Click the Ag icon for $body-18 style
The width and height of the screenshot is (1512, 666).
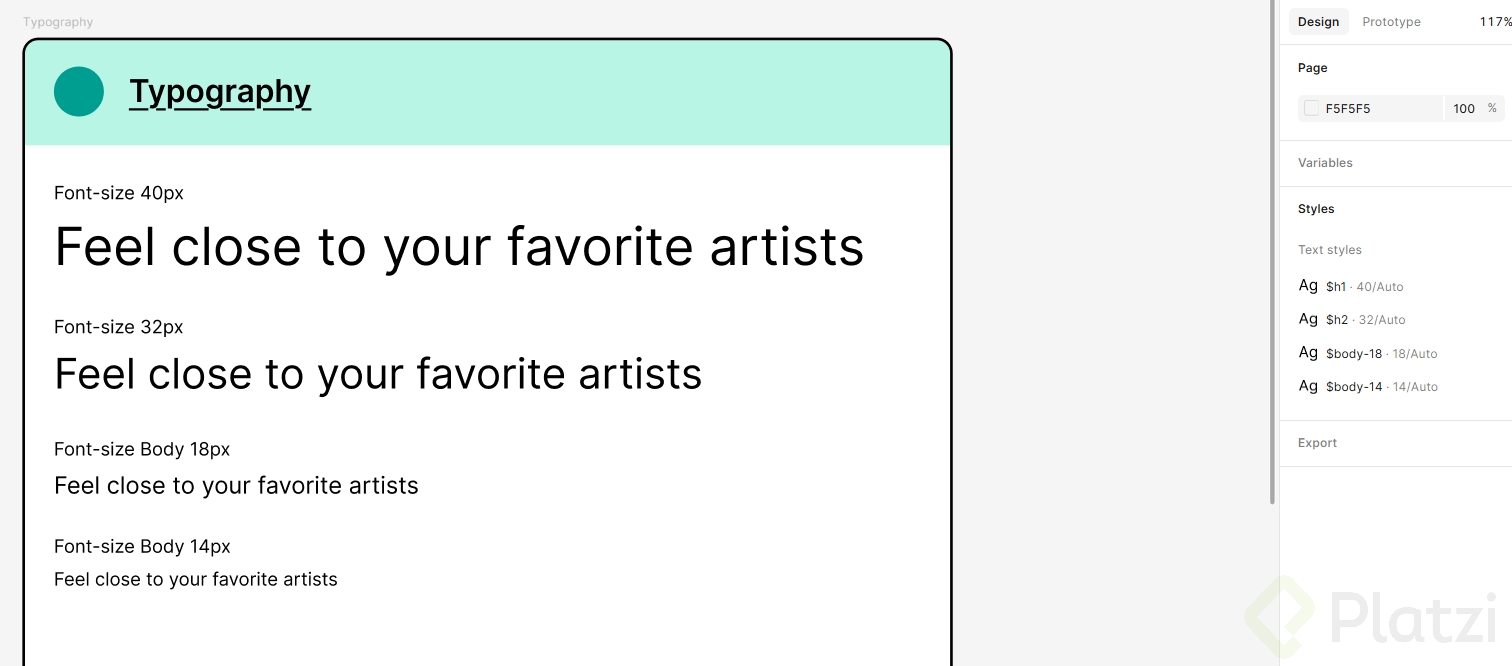coord(1308,352)
